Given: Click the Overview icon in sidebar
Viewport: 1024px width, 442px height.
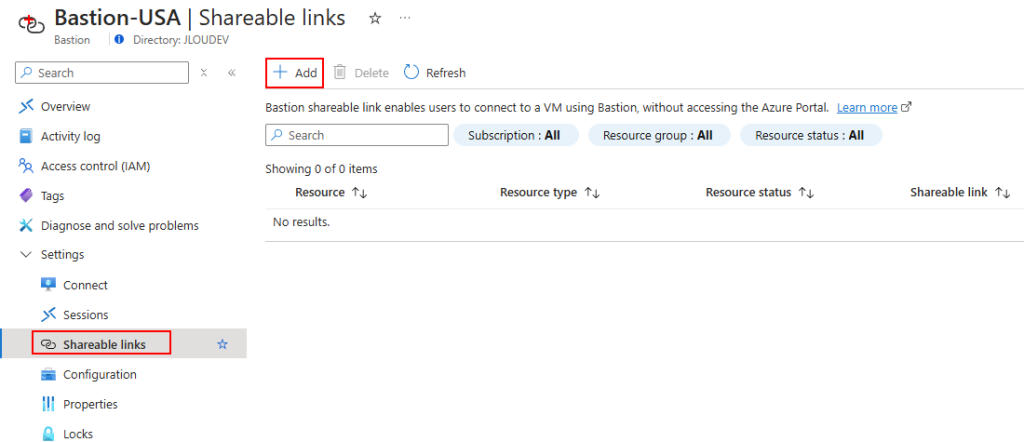Looking at the screenshot, I should click(x=26, y=106).
